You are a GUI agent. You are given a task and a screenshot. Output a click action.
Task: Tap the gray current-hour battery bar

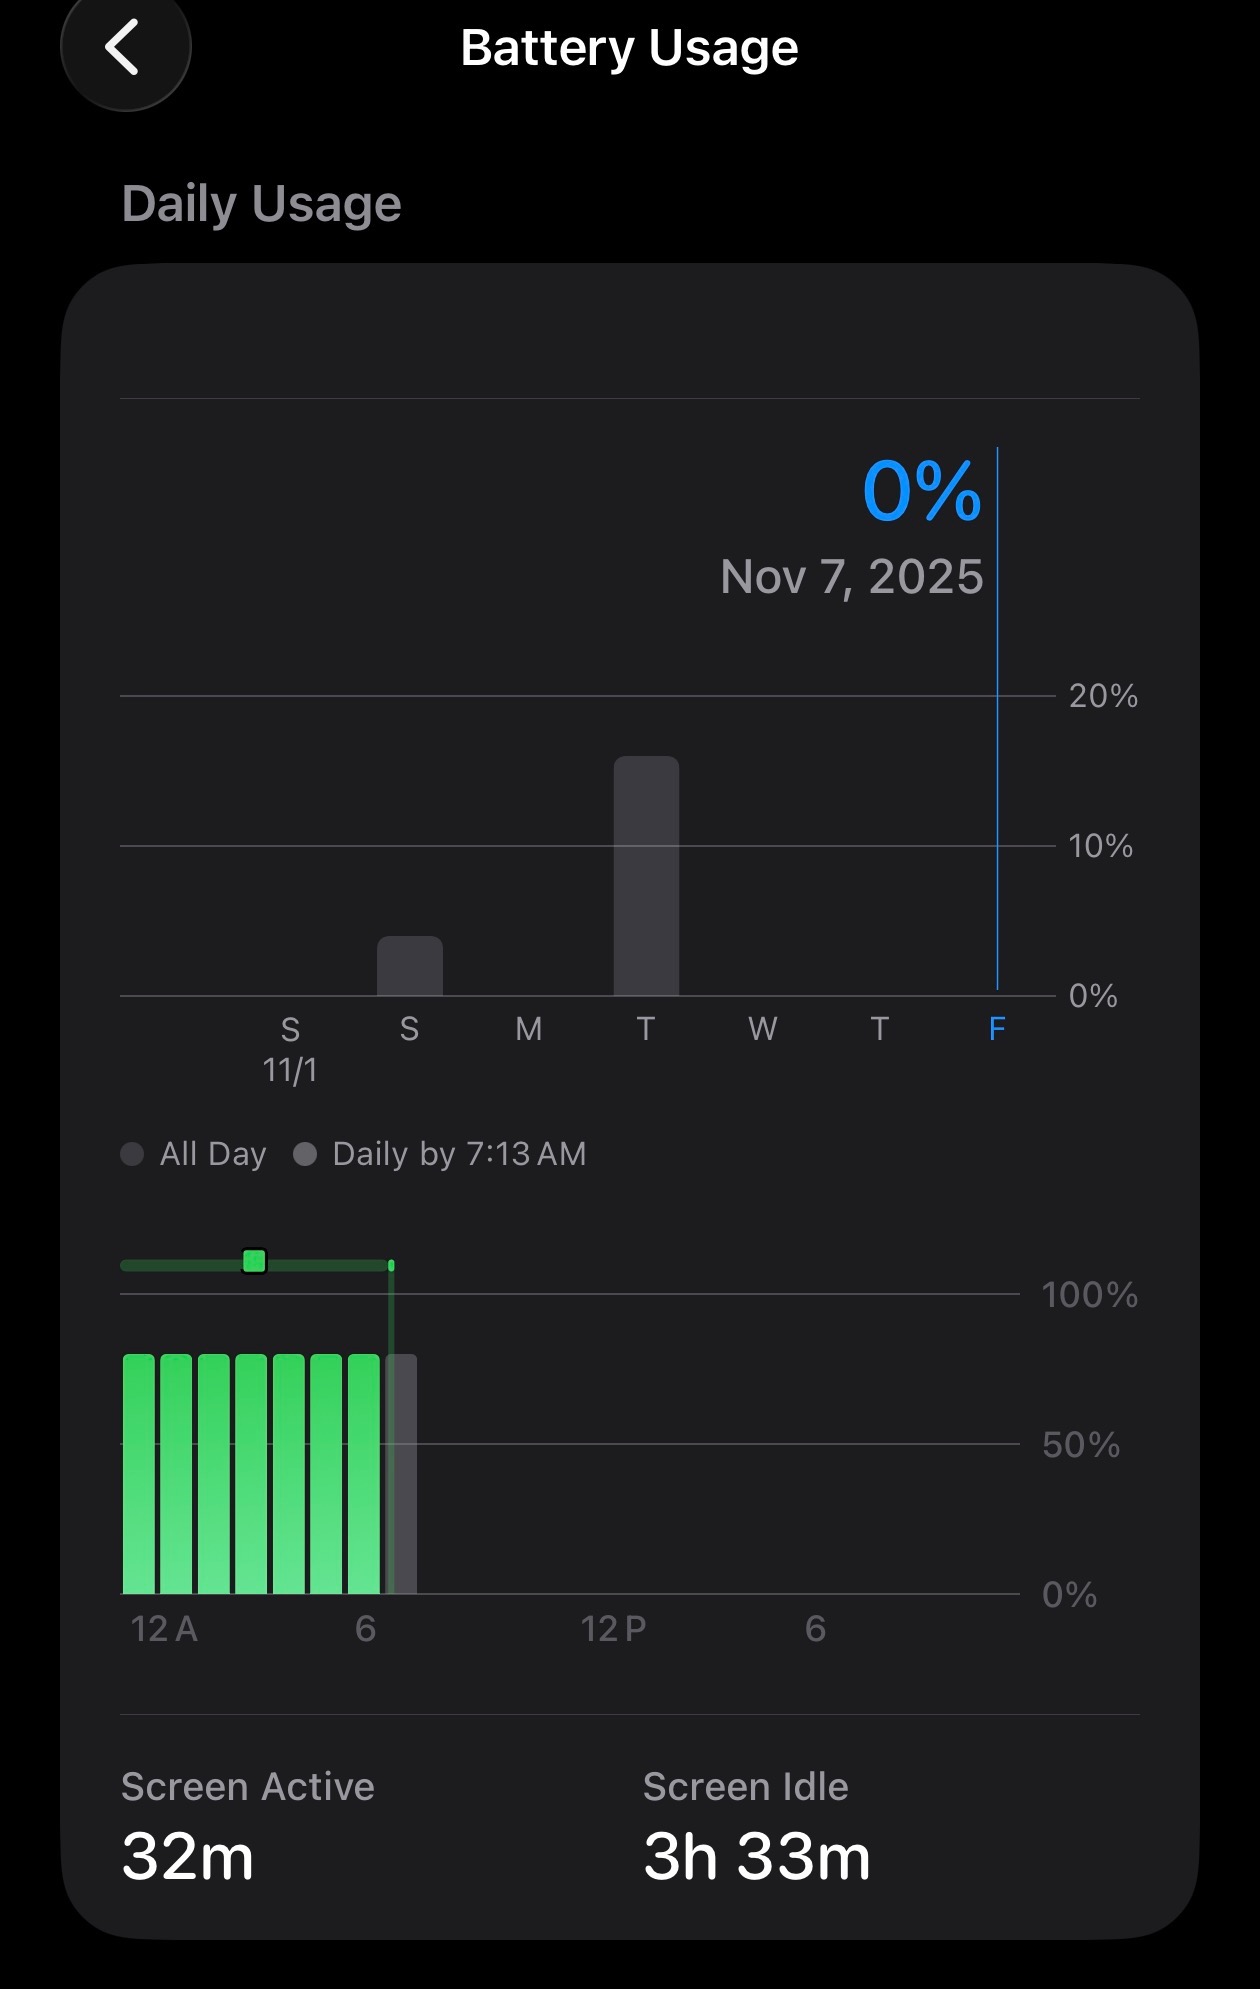pos(403,1473)
